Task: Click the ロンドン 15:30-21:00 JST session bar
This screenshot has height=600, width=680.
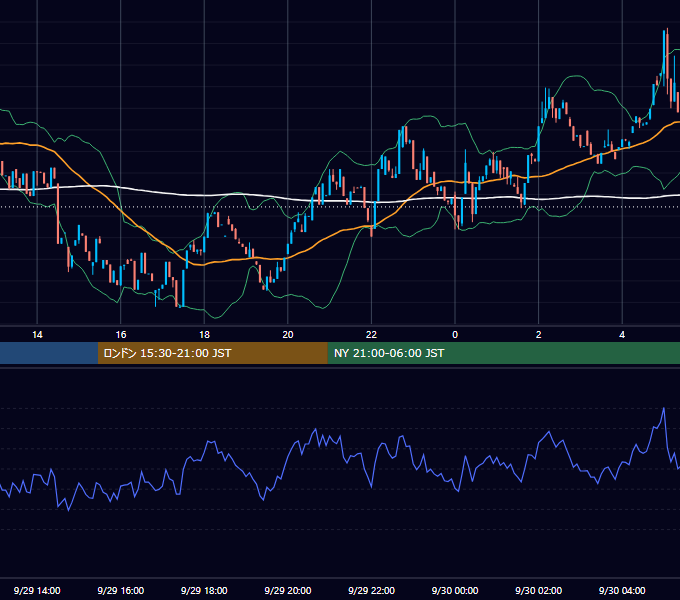Action: (212, 353)
